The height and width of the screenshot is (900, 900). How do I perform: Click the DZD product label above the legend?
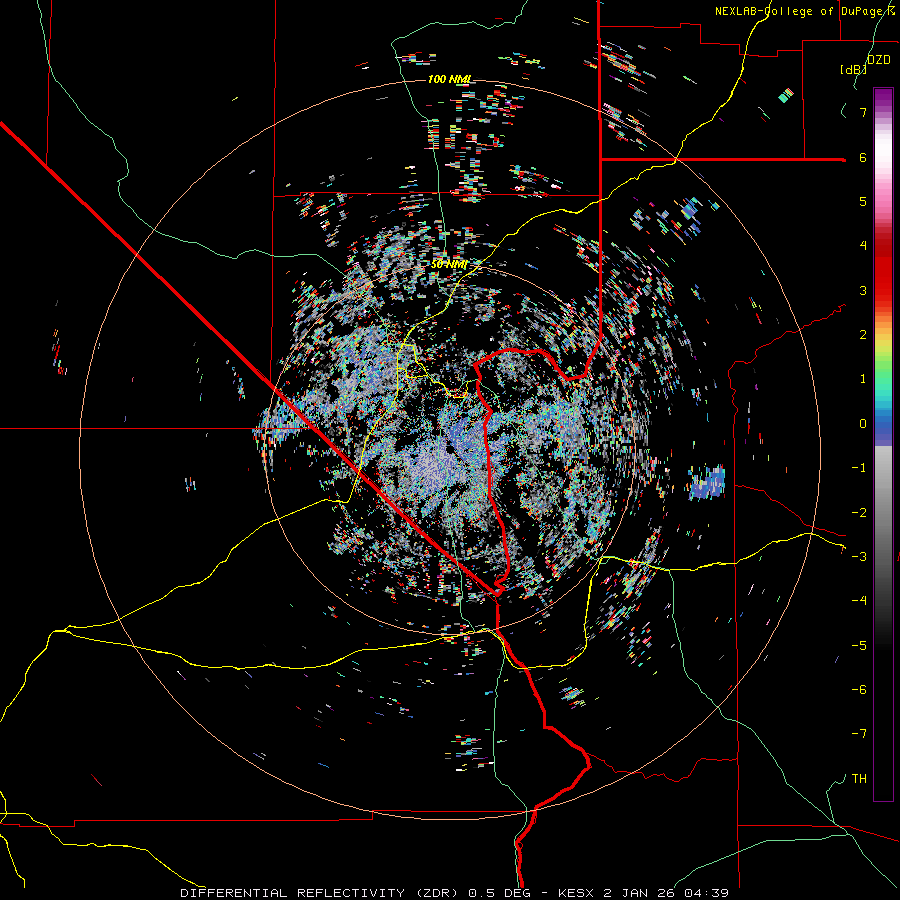[x=879, y=60]
